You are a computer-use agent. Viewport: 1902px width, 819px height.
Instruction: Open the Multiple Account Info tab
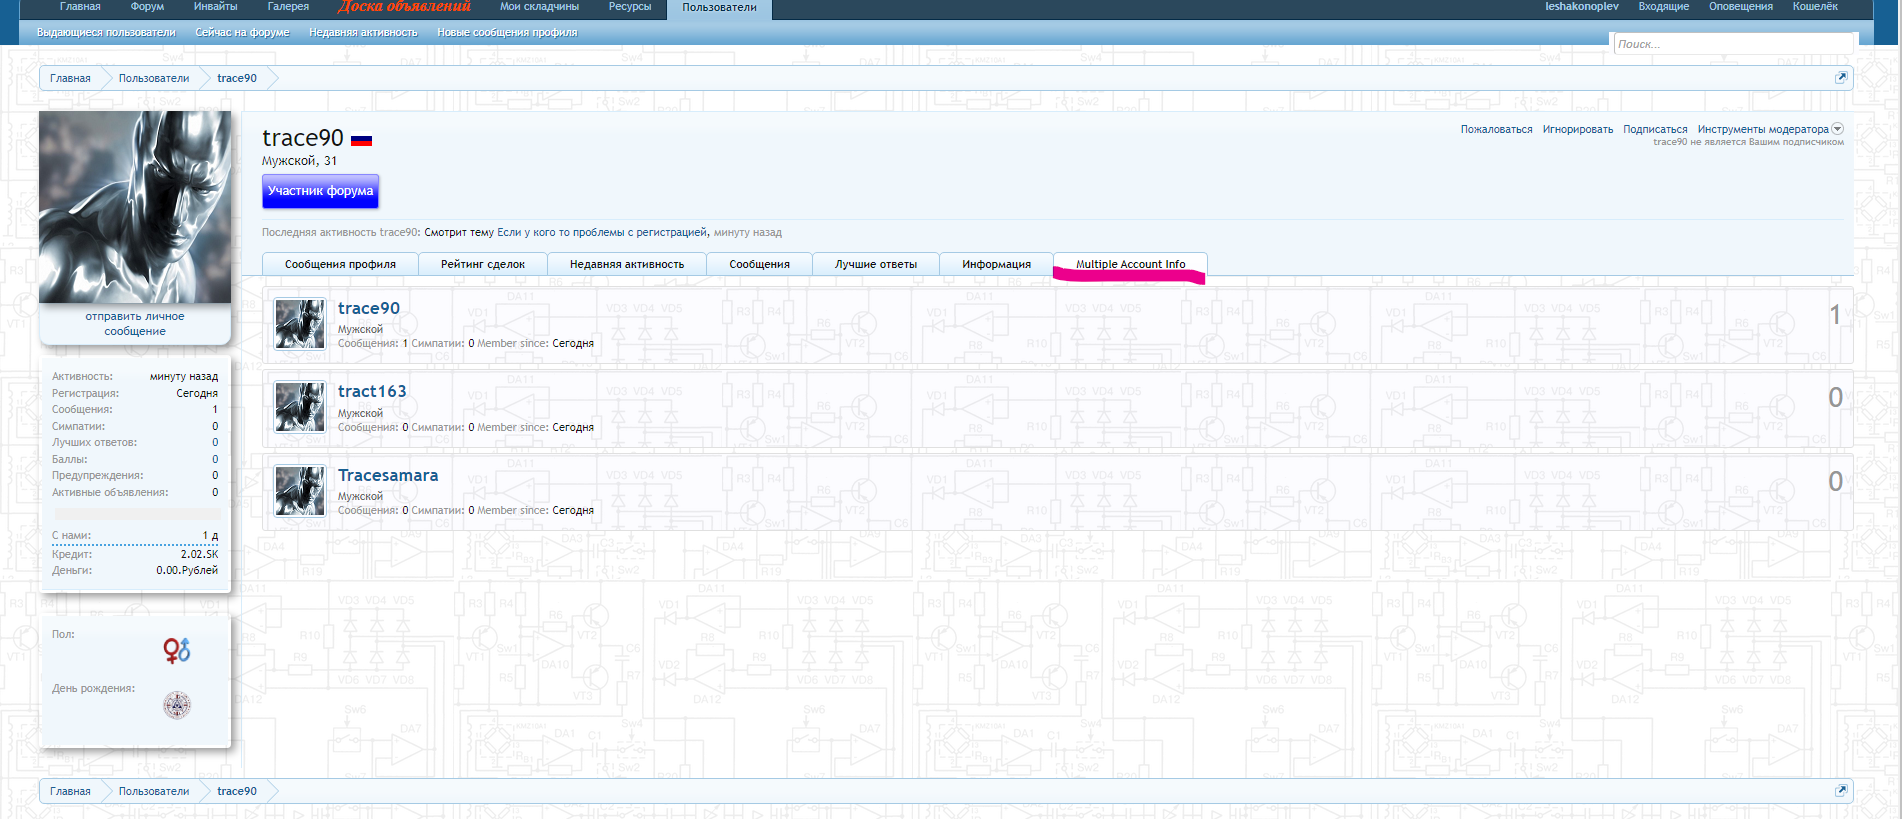point(1130,265)
